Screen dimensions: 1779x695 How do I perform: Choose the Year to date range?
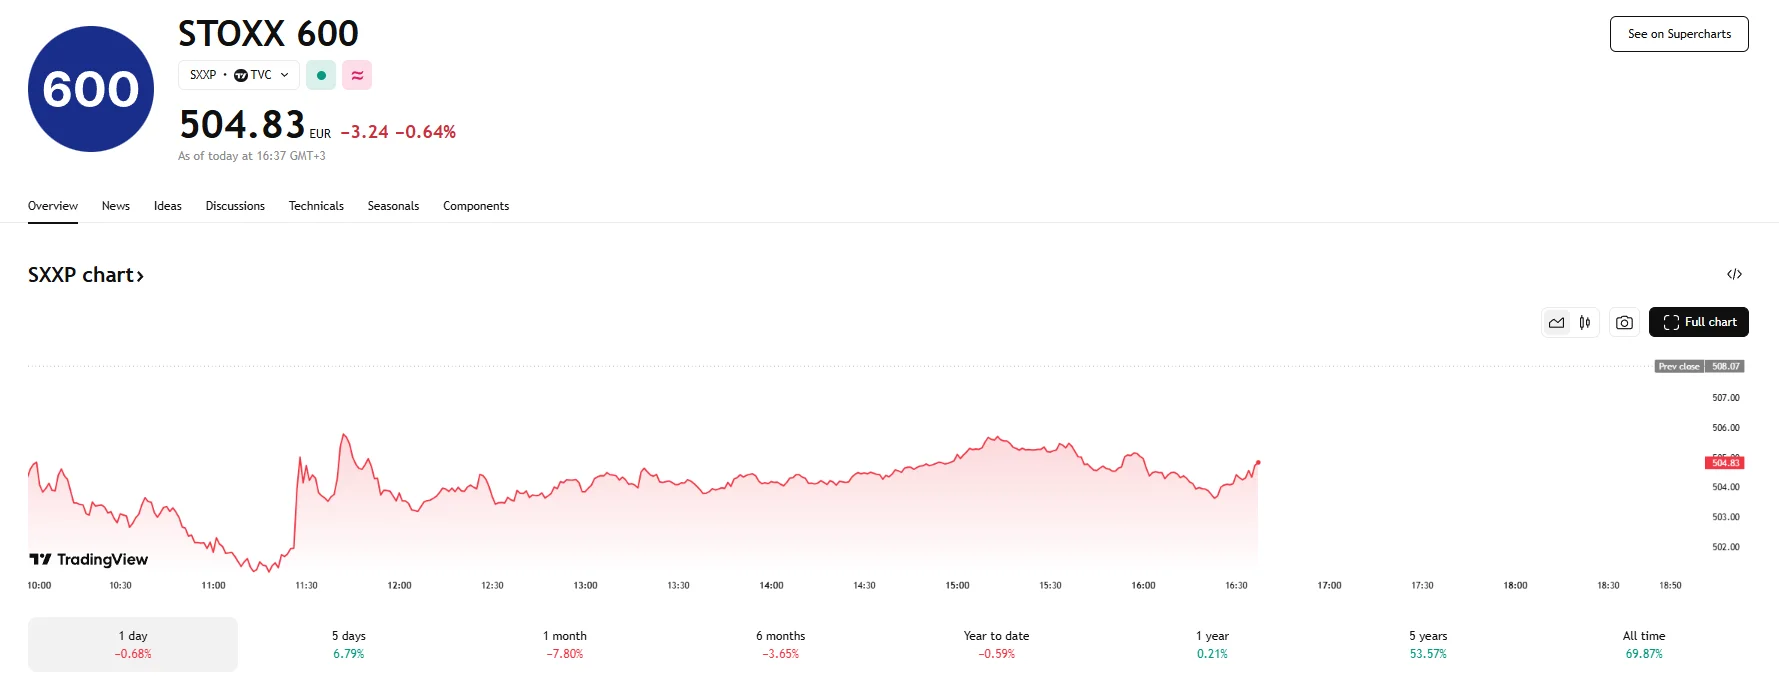[x=996, y=644]
